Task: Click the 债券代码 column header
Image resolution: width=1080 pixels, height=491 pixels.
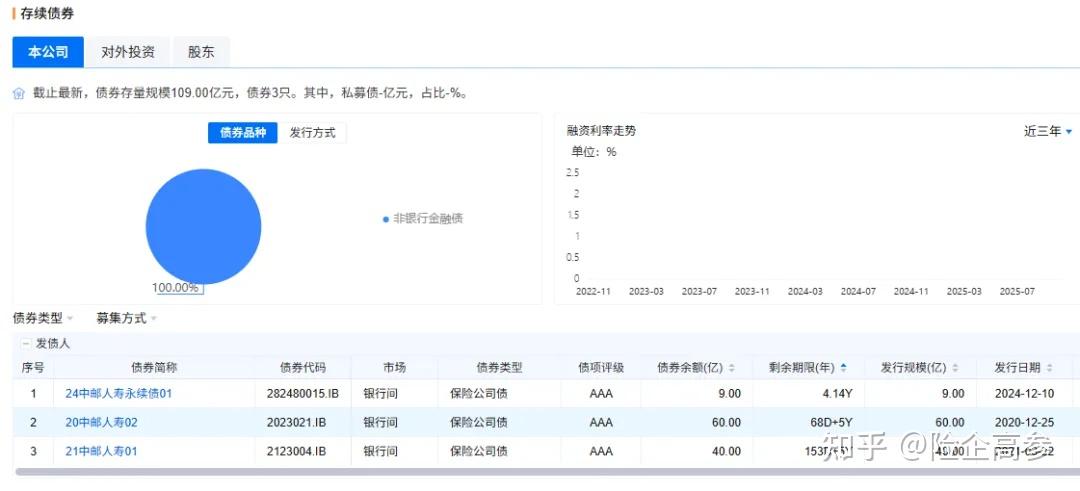Action: pyautogui.click(x=303, y=368)
